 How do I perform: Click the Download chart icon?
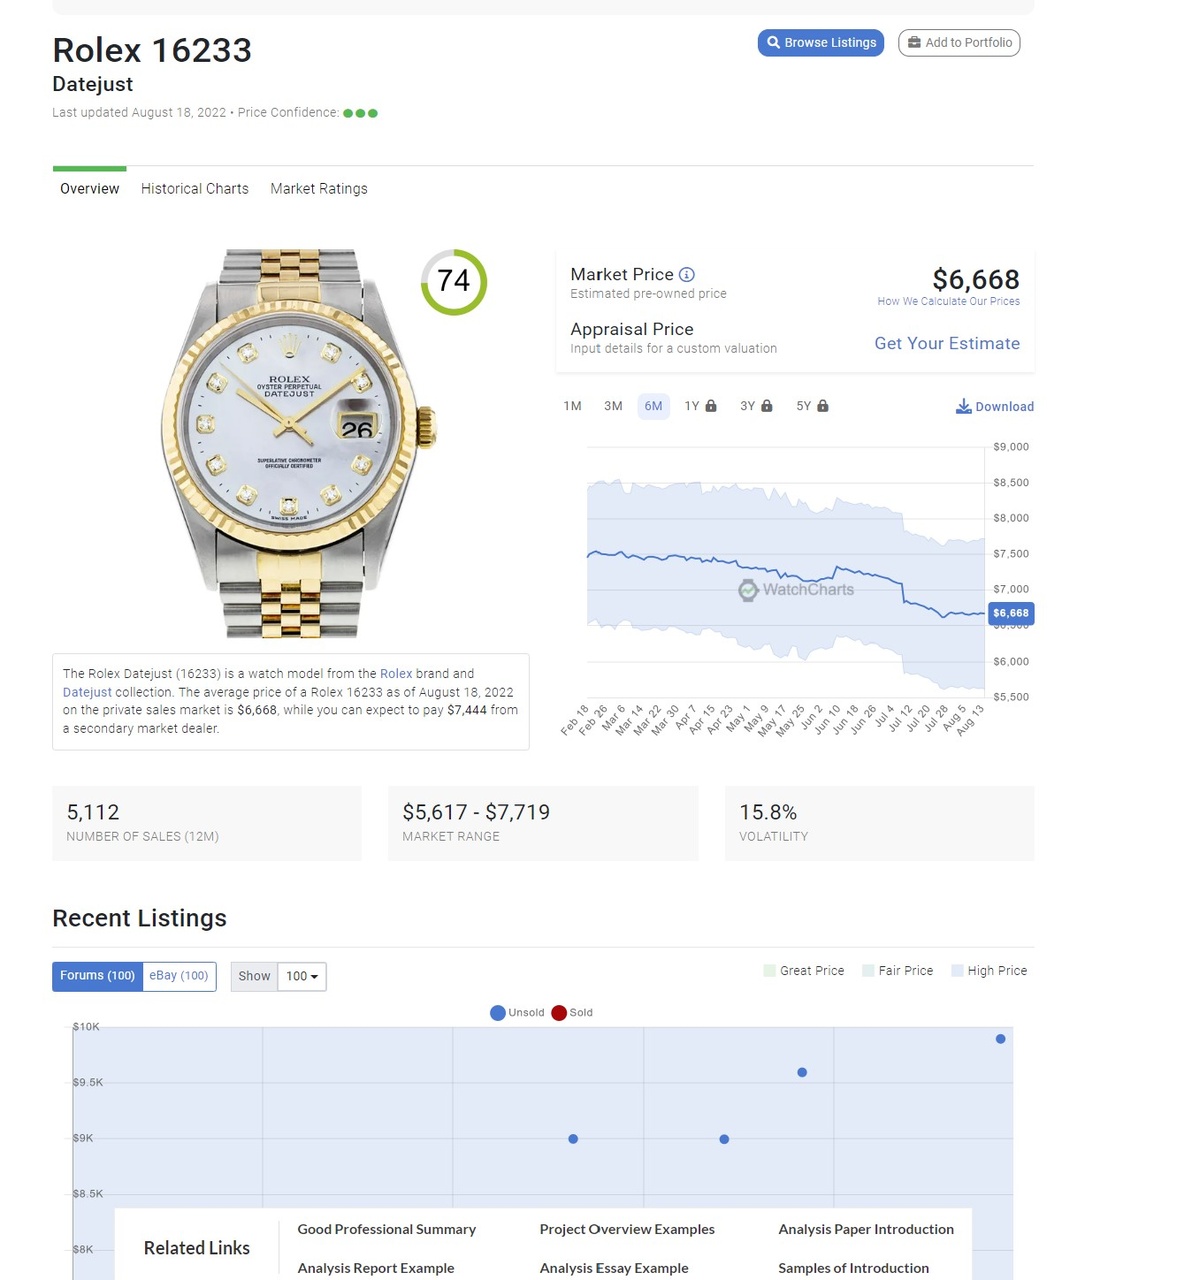pos(964,406)
